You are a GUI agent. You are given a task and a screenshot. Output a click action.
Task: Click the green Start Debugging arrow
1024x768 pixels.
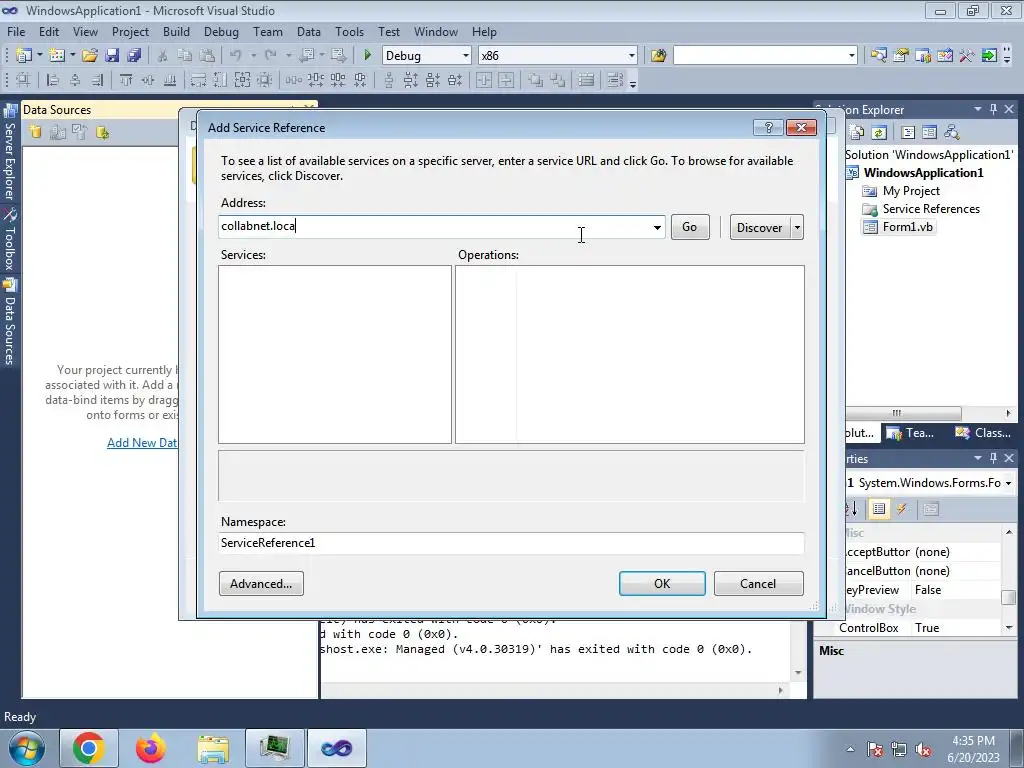click(368, 56)
